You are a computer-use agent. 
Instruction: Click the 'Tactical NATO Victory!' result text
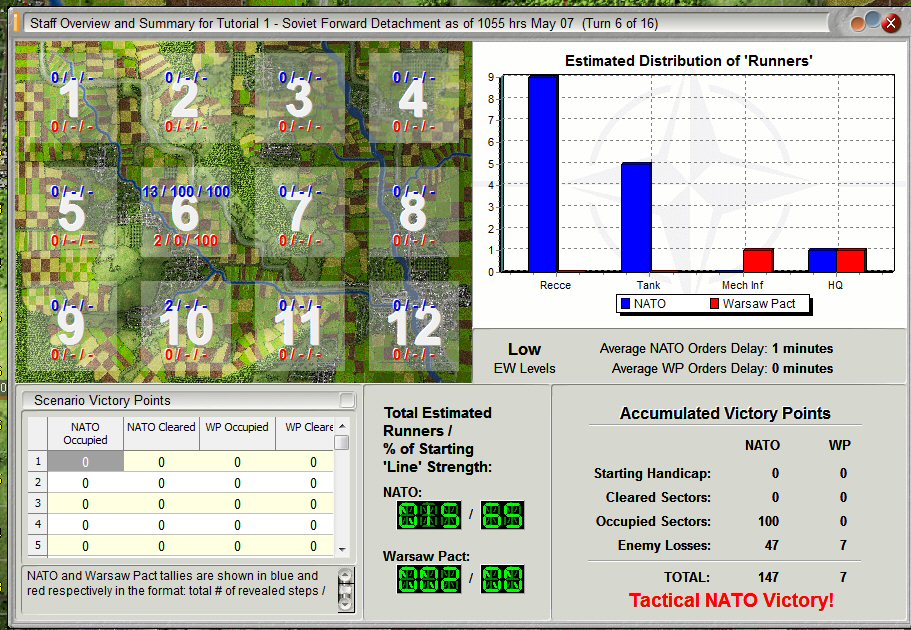(x=731, y=600)
